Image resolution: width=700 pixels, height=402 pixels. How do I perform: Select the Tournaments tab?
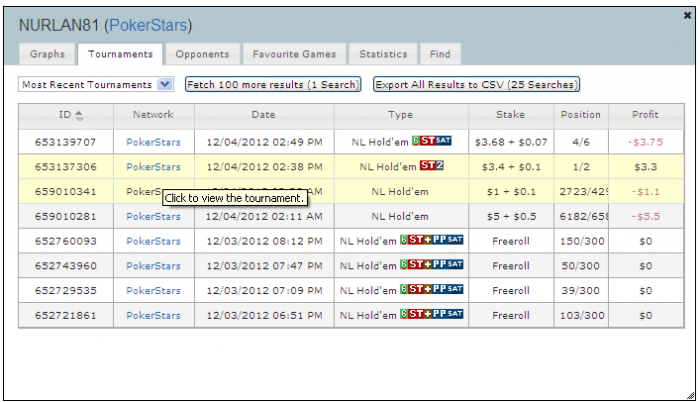(x=121, y=54)
